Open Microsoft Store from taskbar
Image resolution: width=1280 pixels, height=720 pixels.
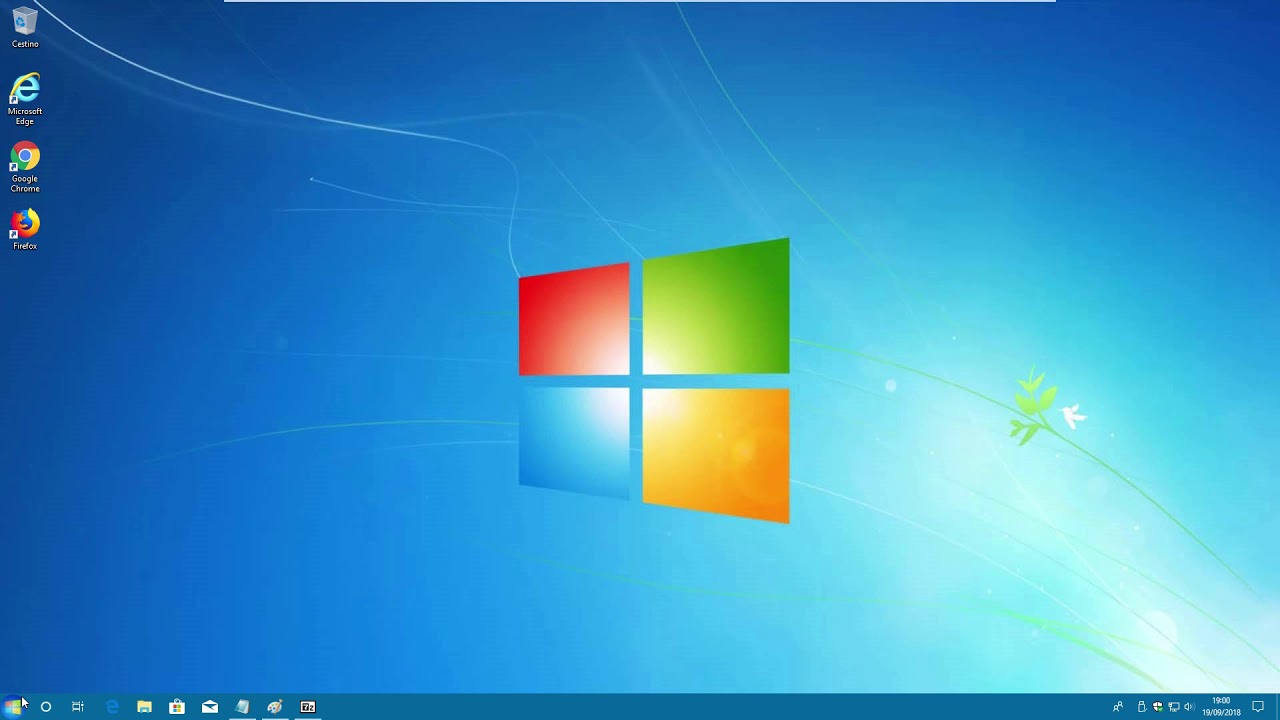(x=177, y=707)
